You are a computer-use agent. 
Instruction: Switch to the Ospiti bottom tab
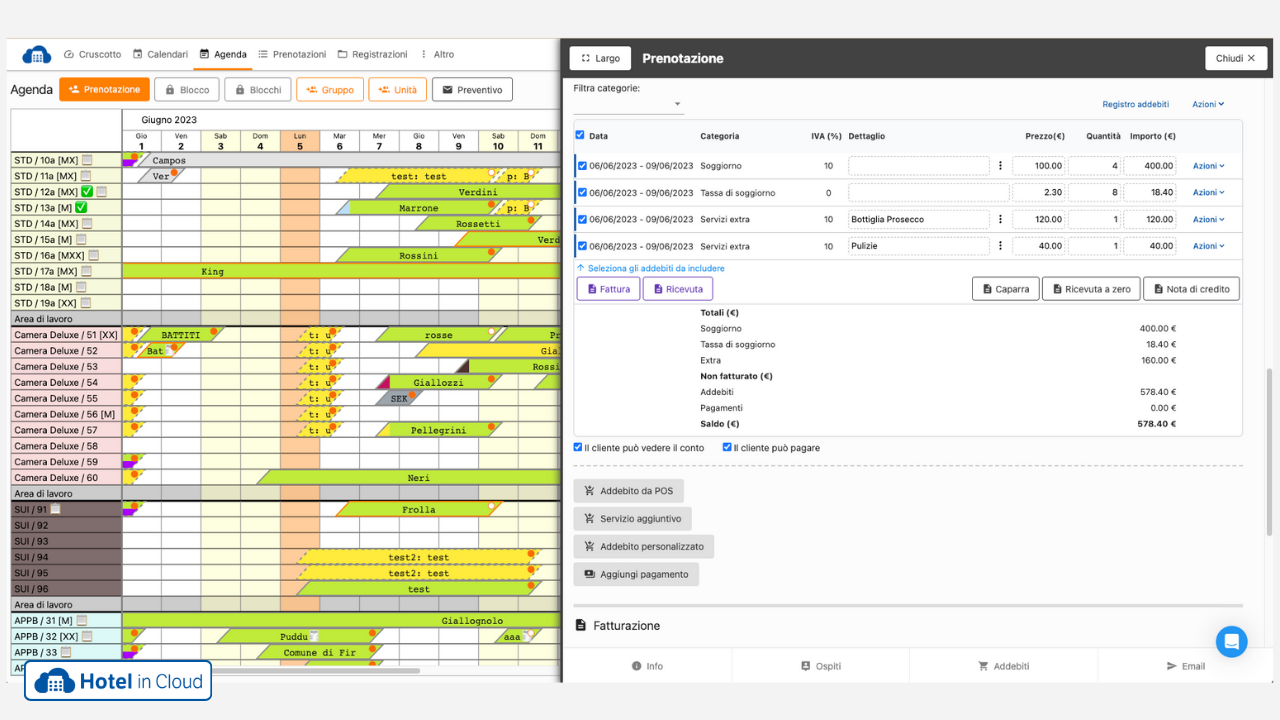click(x=820, y=666)
